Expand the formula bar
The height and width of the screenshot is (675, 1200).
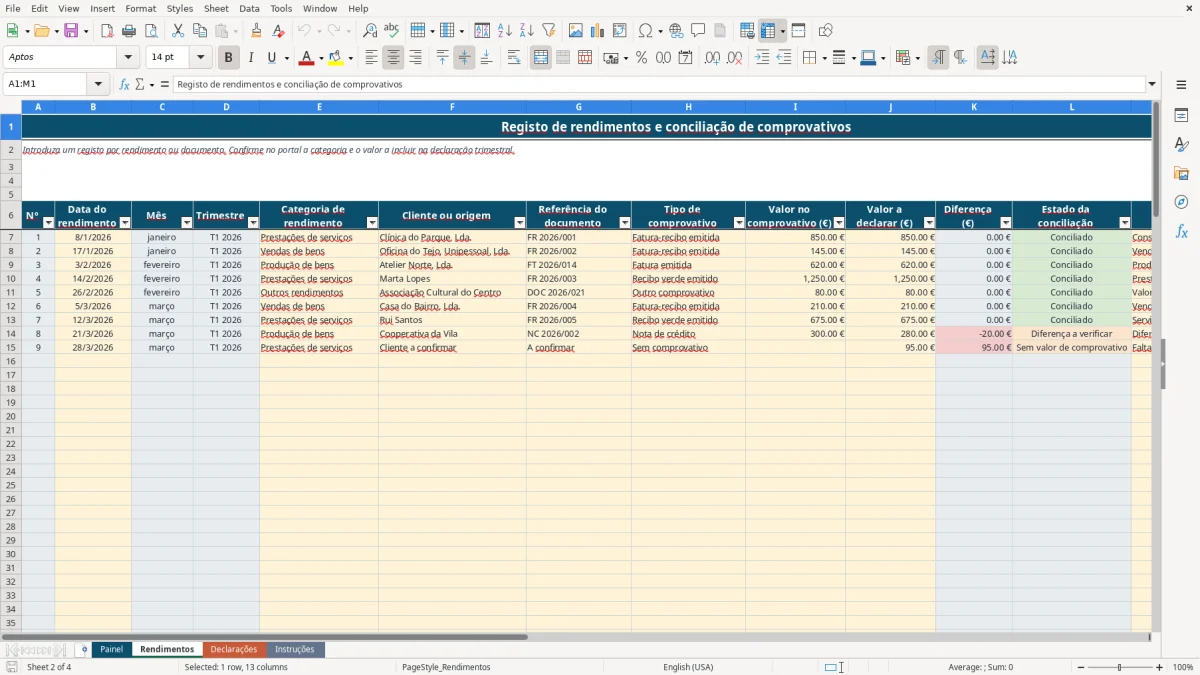1153,85
